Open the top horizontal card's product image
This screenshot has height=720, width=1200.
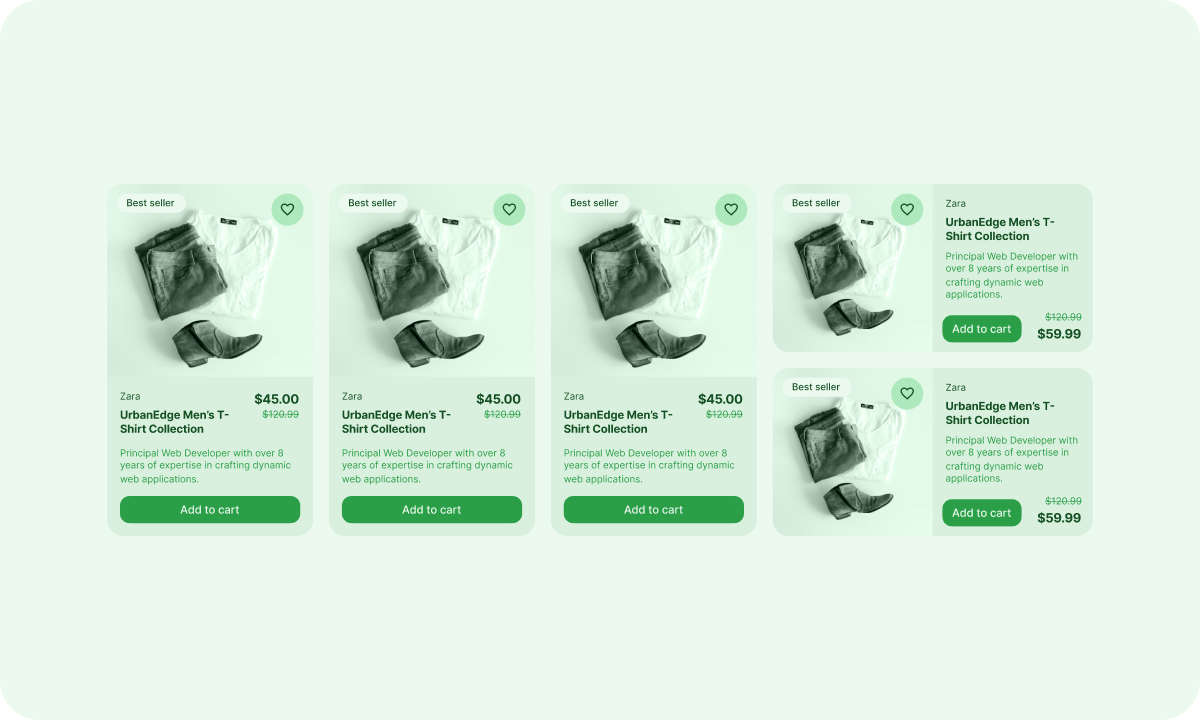coord(853,268)
